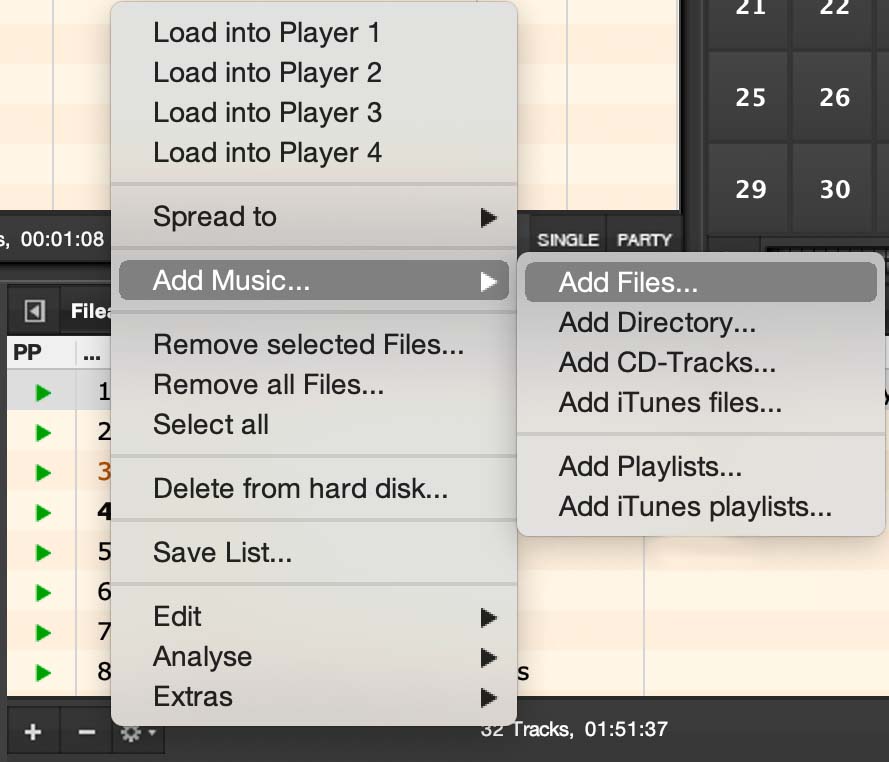
Task: Enable SINGLE playback mode
Action: coord(567,240)
